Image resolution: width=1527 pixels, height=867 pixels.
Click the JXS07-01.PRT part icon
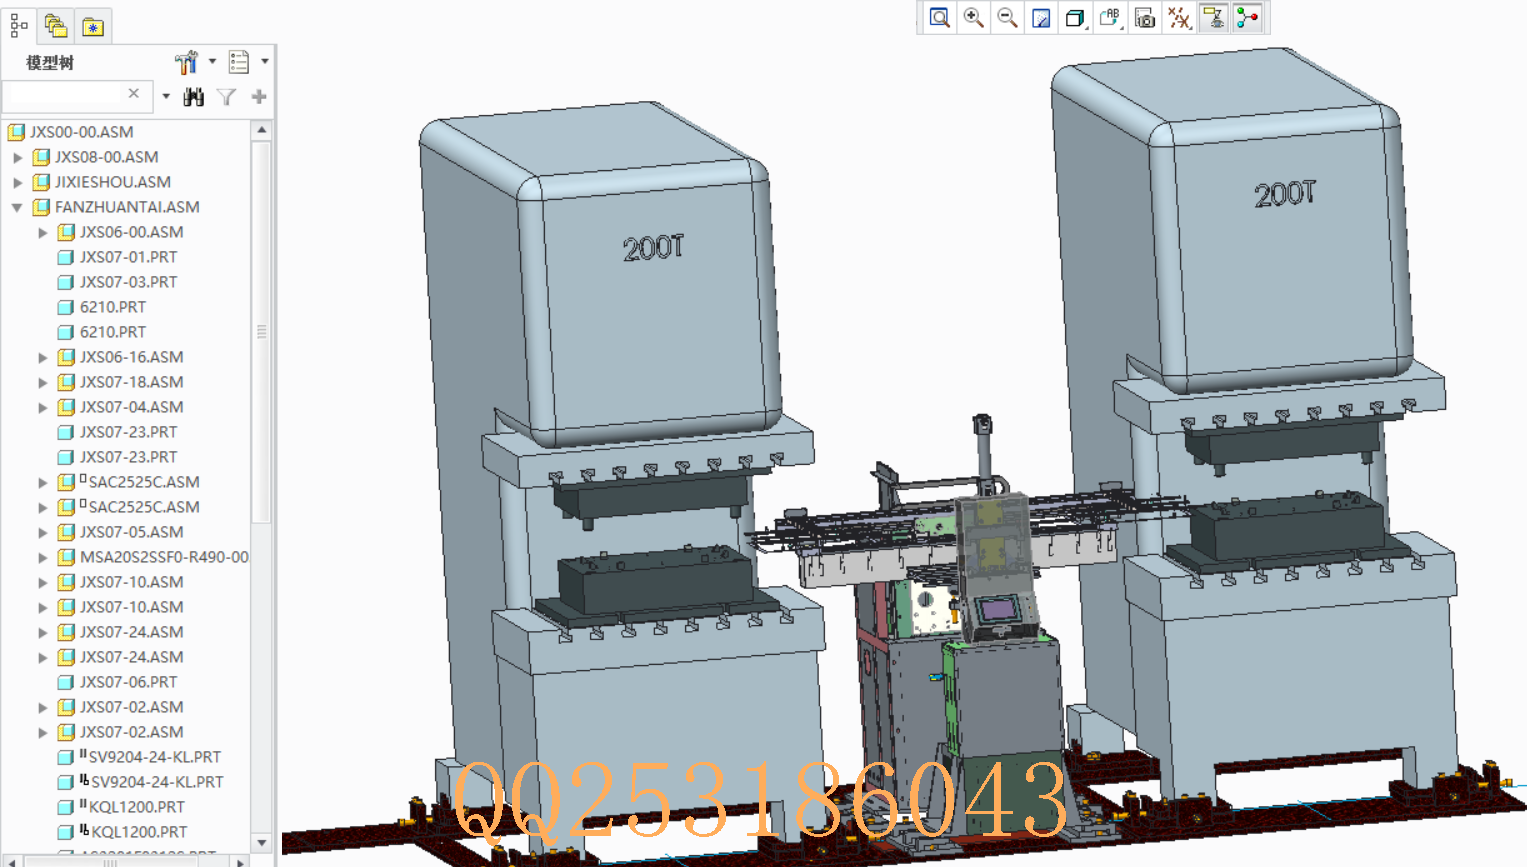click(66, 257)
